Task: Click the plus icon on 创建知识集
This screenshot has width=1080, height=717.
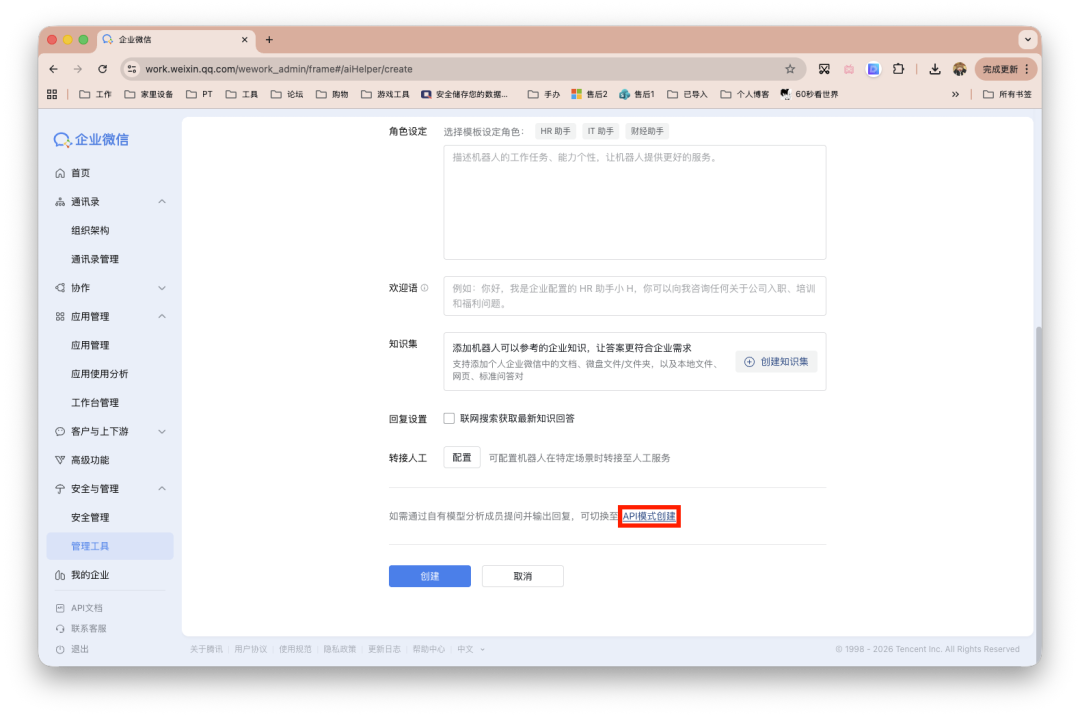Action: click(749, 361)
